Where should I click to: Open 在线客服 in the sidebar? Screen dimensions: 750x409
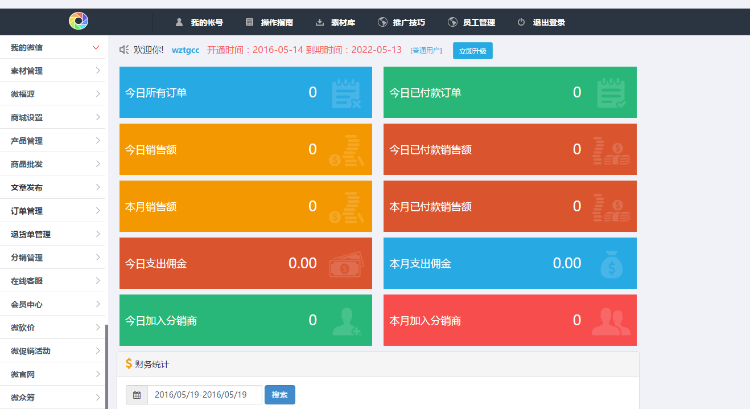tap(53, 281)
